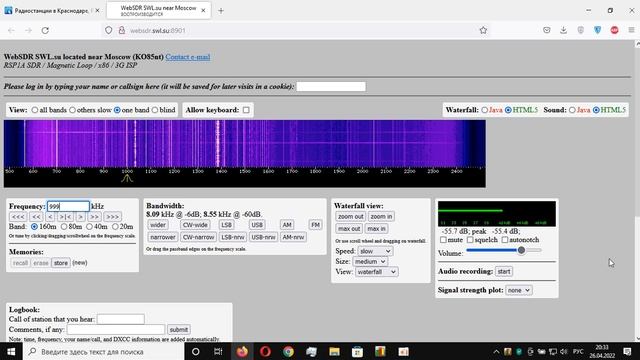Click the 1400 kHz mark on the frequency scale
This screenshot has height=360, width=640.
coord(221,171)
